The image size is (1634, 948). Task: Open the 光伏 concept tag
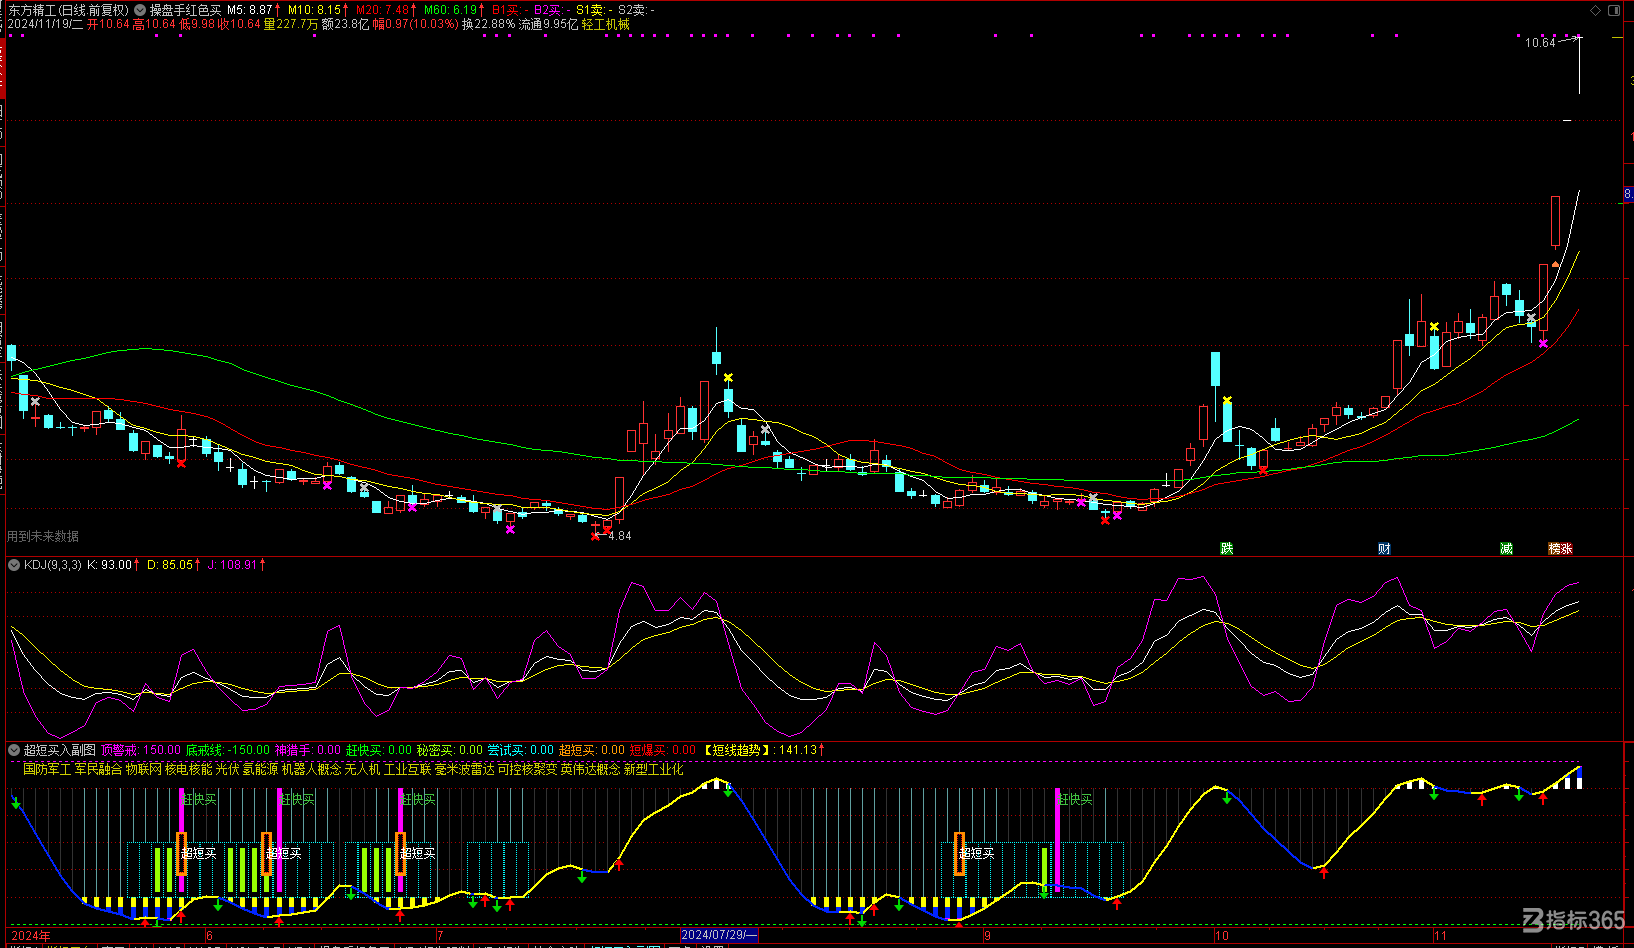pyautogui.click(x=227, y=769)
